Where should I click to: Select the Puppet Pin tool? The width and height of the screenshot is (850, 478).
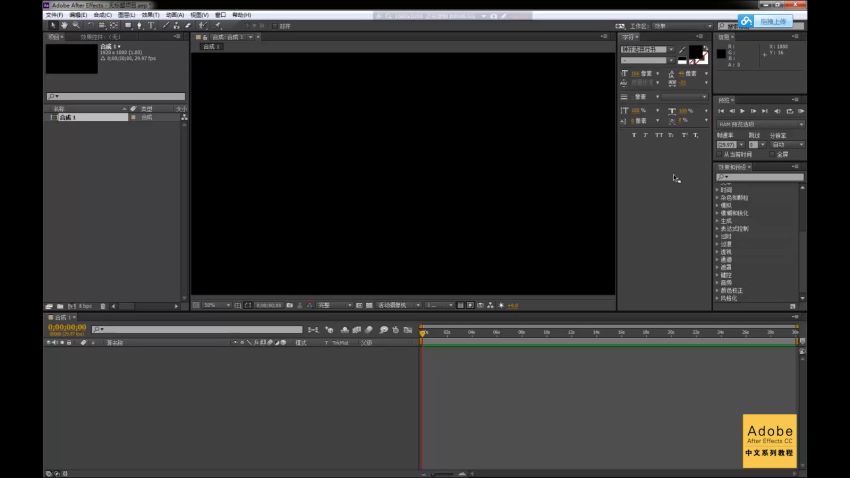[217, 25]
